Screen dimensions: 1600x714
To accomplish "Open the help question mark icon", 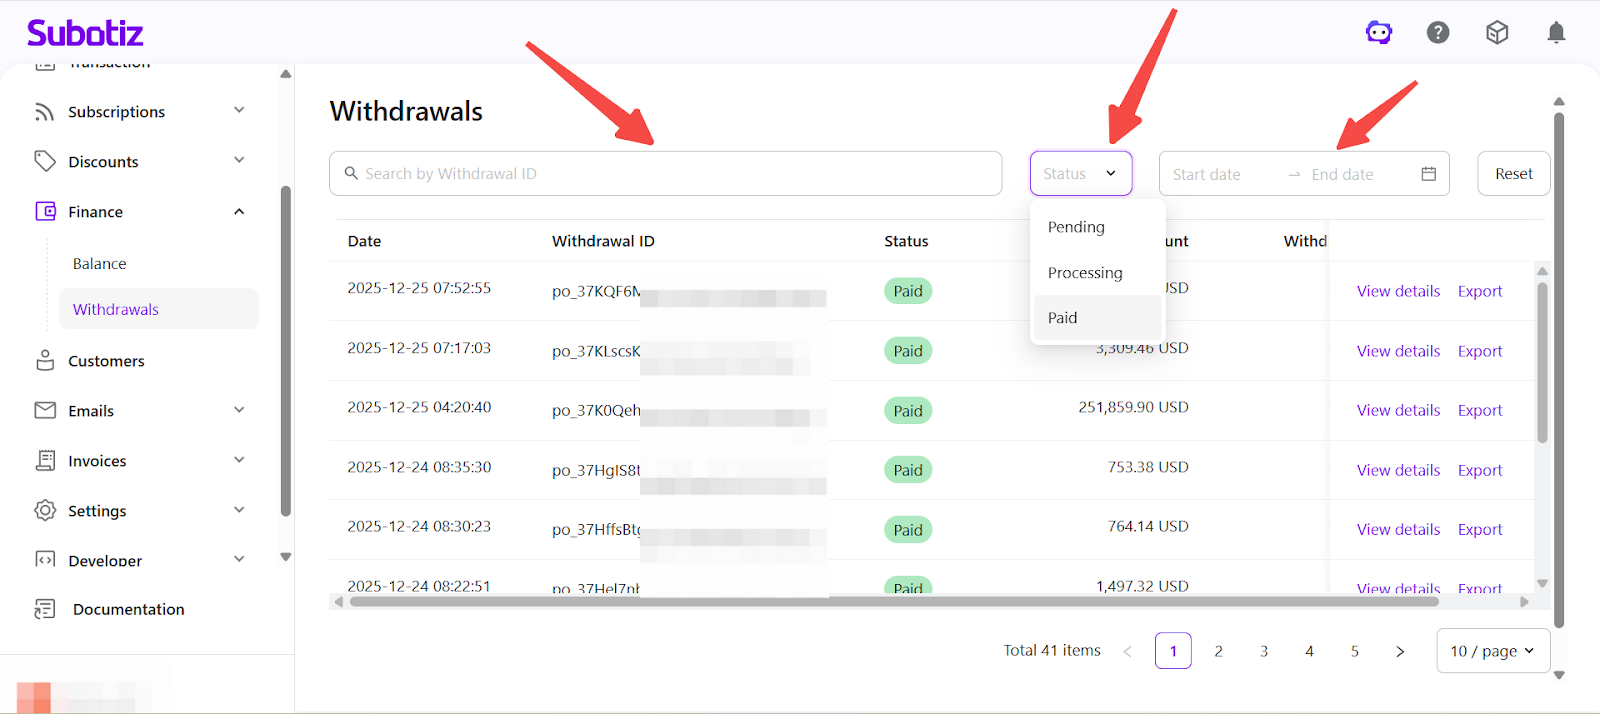I will click(1438, 33).
